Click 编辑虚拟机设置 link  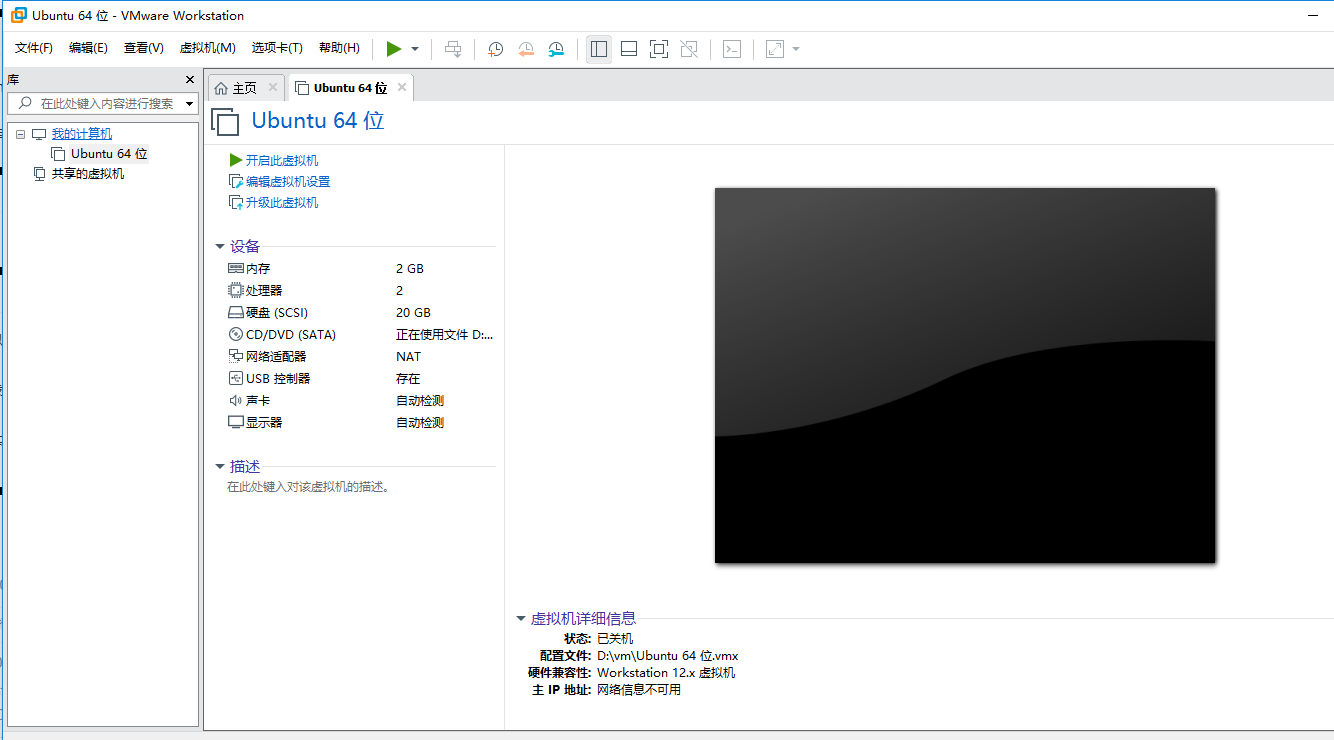coord(288,181)
